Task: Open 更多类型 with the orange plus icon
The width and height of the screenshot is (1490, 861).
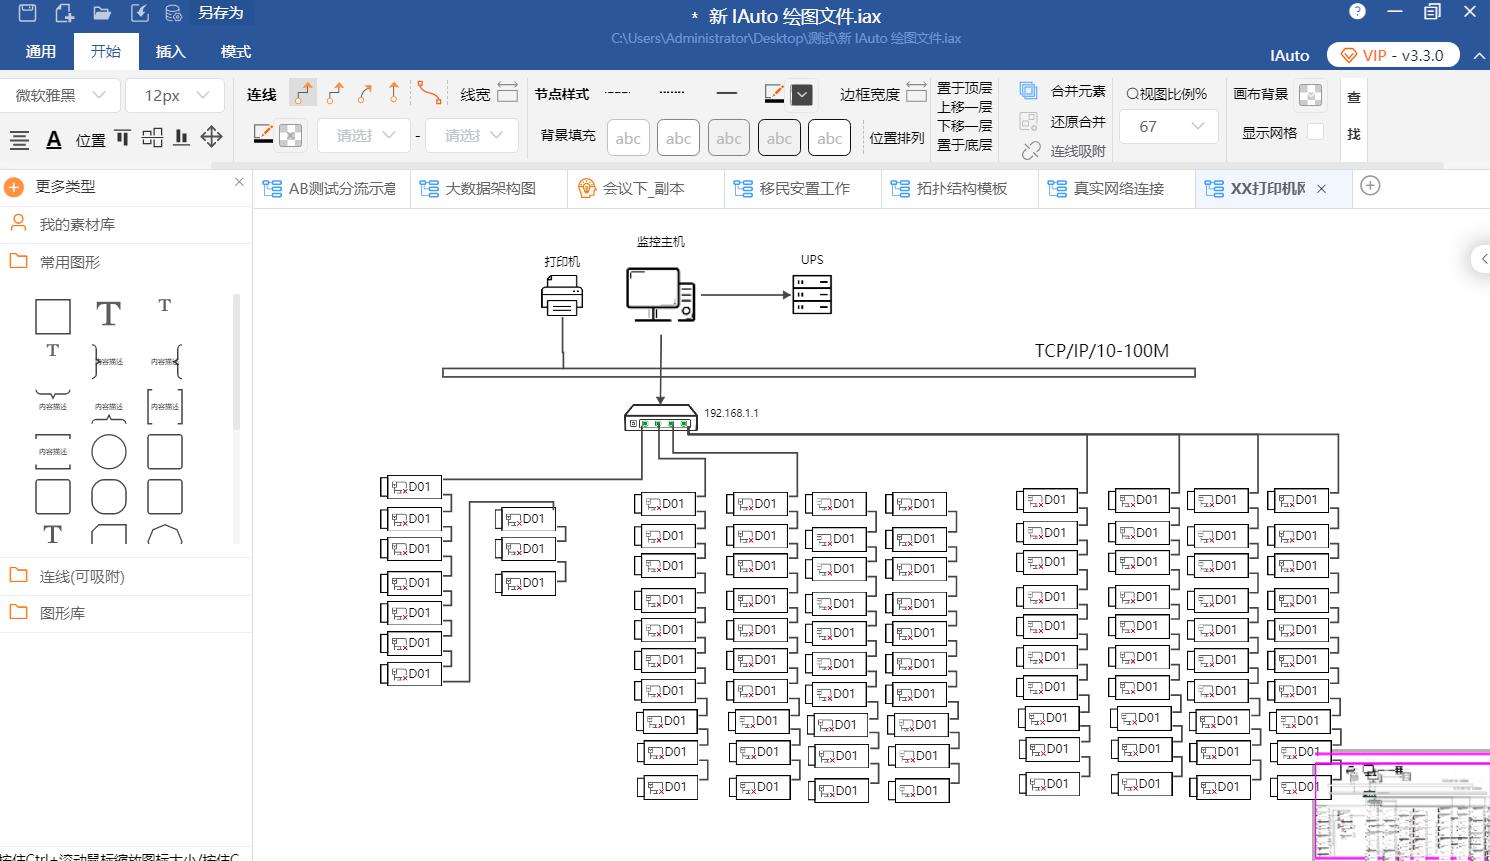Action: click(x=13, y=186)
